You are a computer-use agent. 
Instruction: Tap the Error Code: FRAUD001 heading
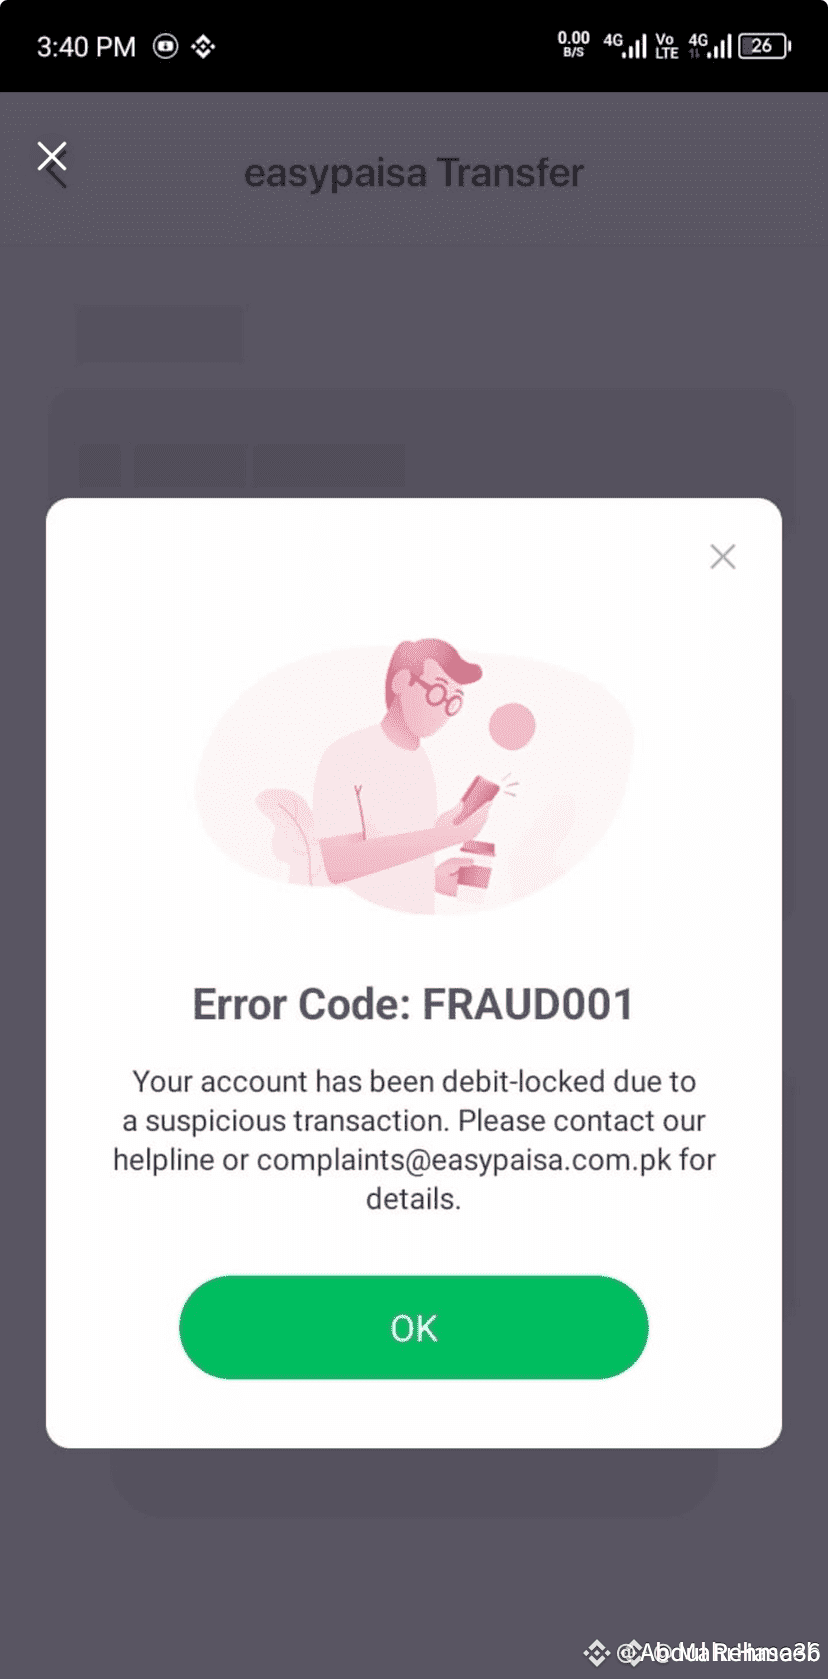(x=413, y=1004)
